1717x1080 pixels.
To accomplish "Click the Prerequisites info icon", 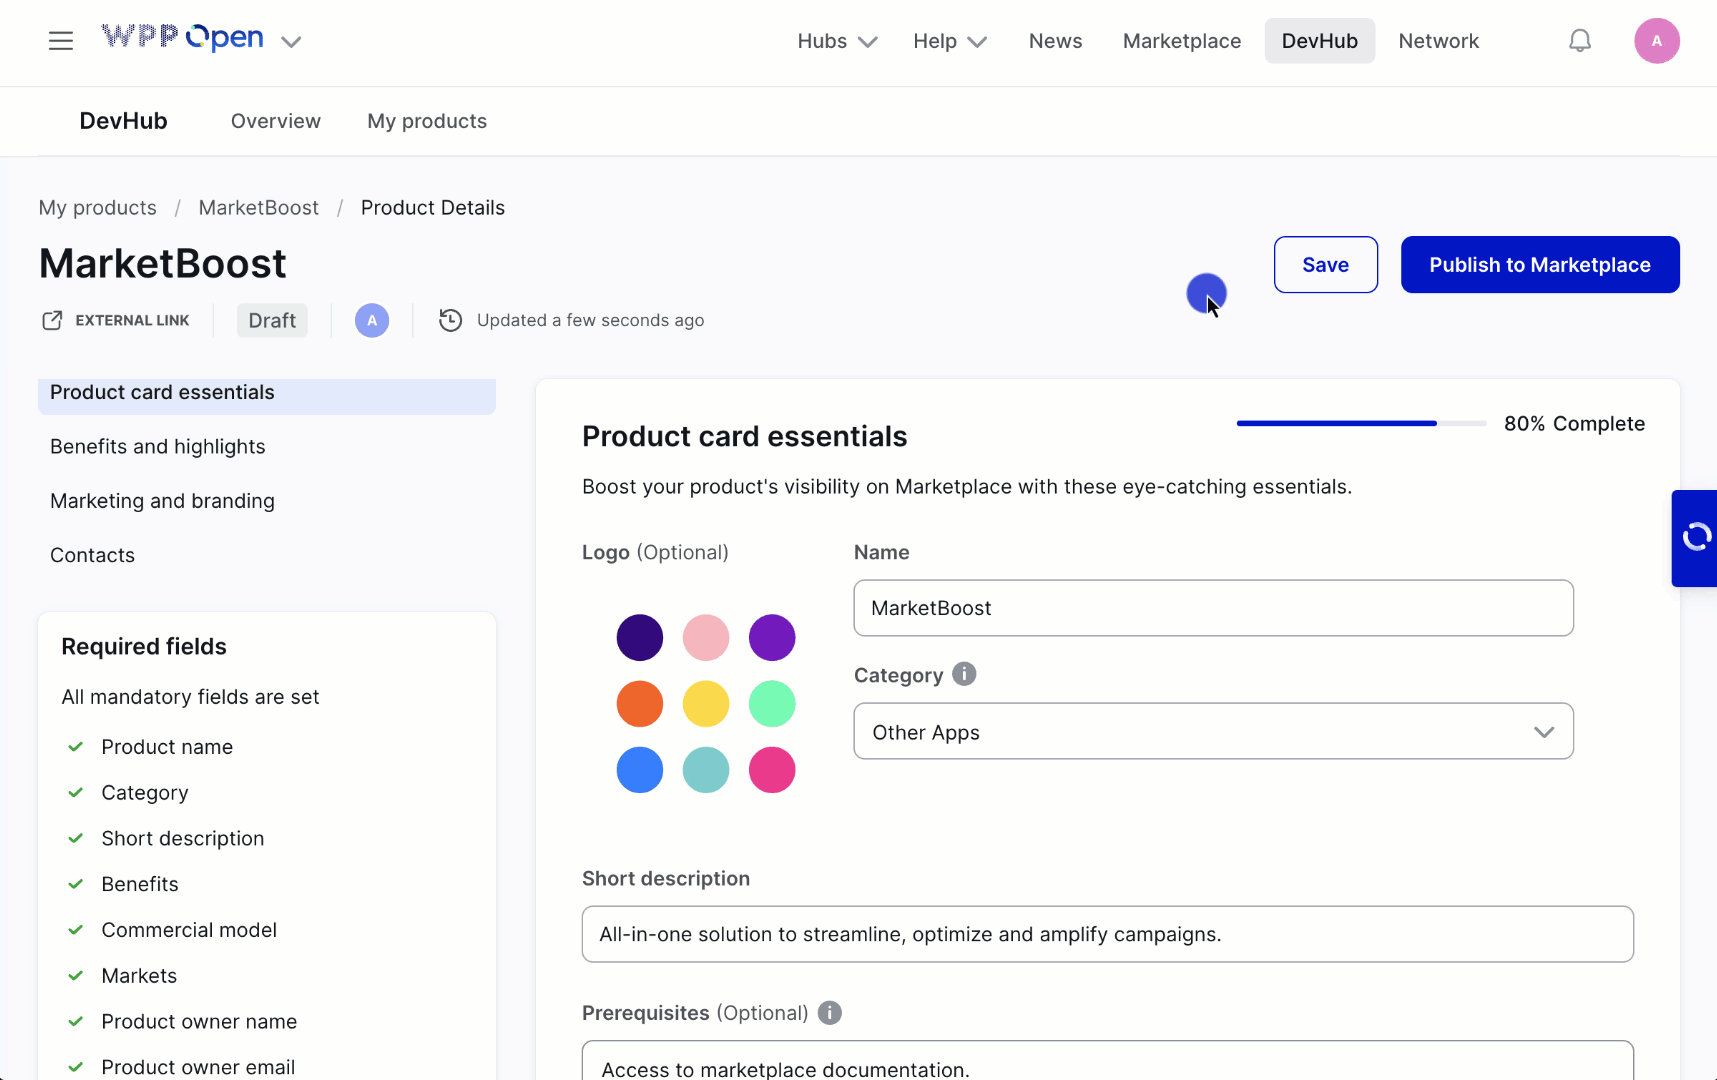I will click(x=830, y=1013).
